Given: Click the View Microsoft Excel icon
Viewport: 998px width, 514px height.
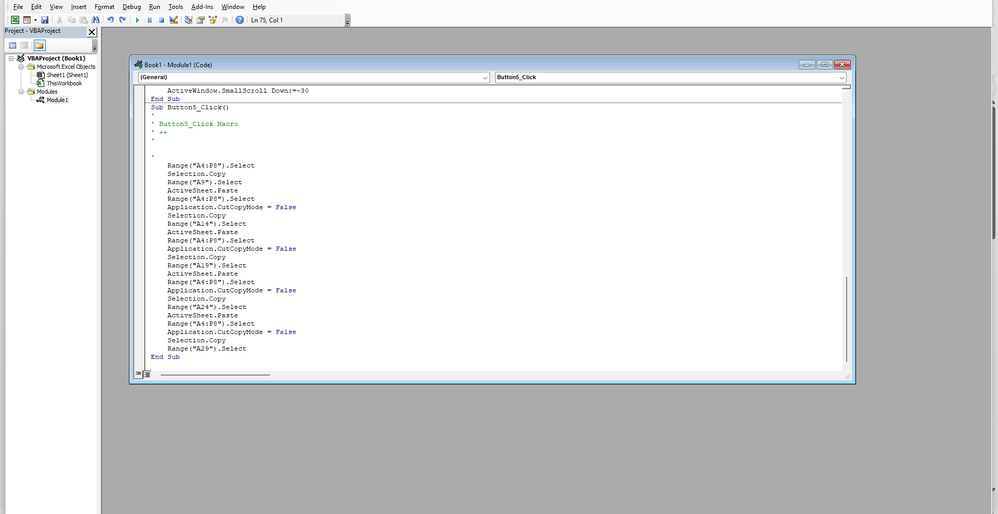Looking at the screenshot, I should click(15, 20).
